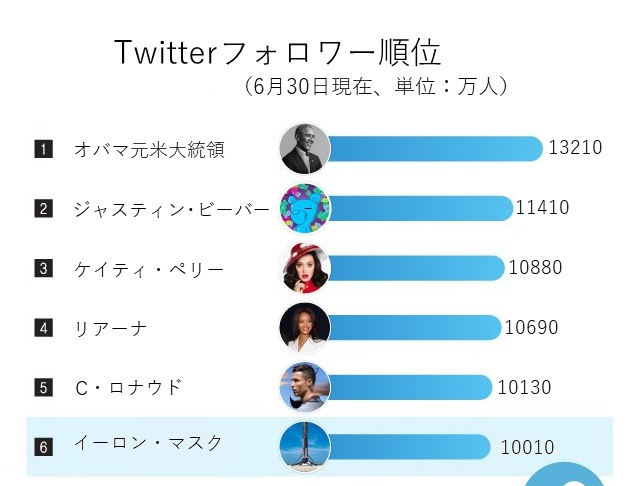Click the blue bar for リアーナ
Viewport: 642px width, 486px height.
(x=415, y=328)
